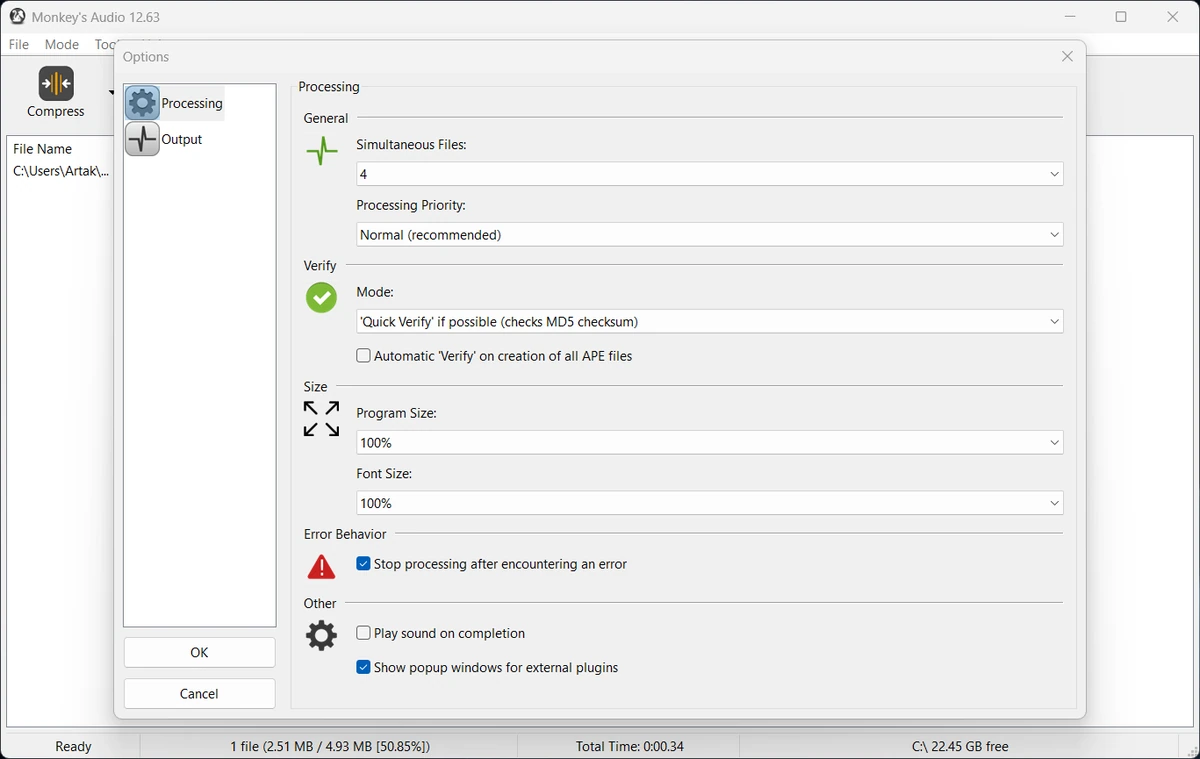Click the Program Size label
This screenshot has height=759, width=1200.
pyautogui.click(x=396, y=413)
